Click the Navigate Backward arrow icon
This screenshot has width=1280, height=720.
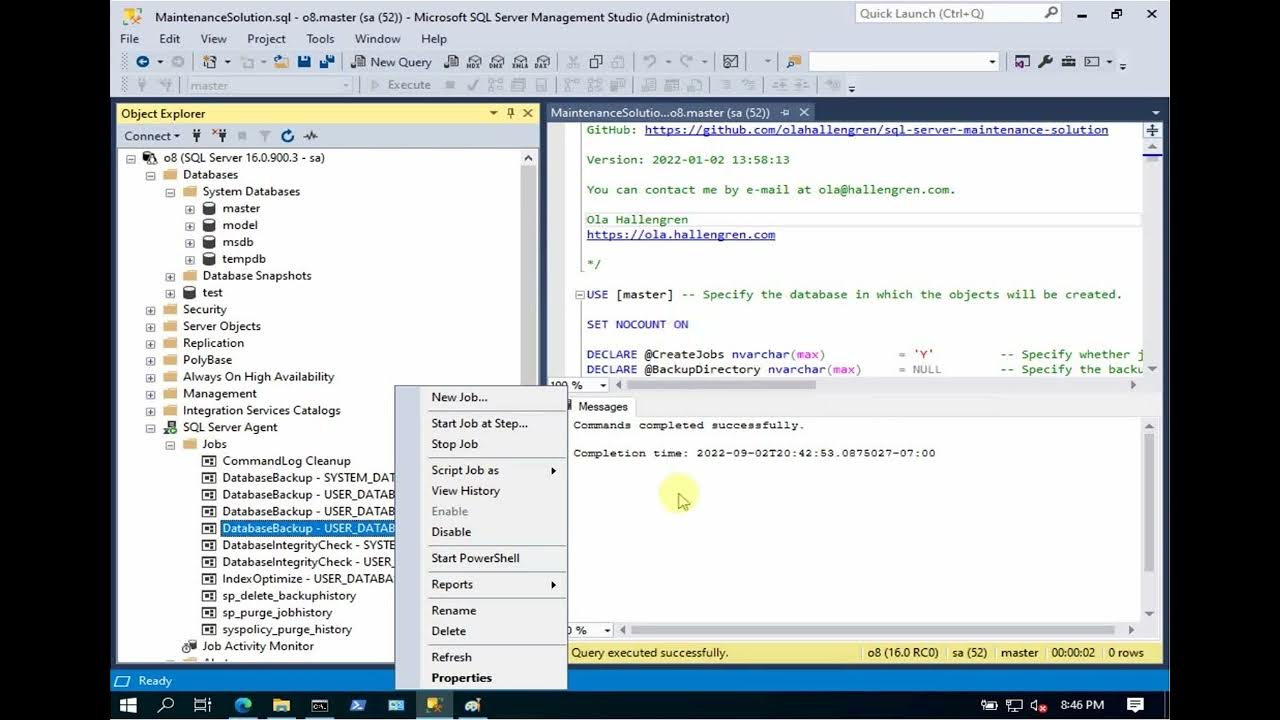click(x=143, y=62)
